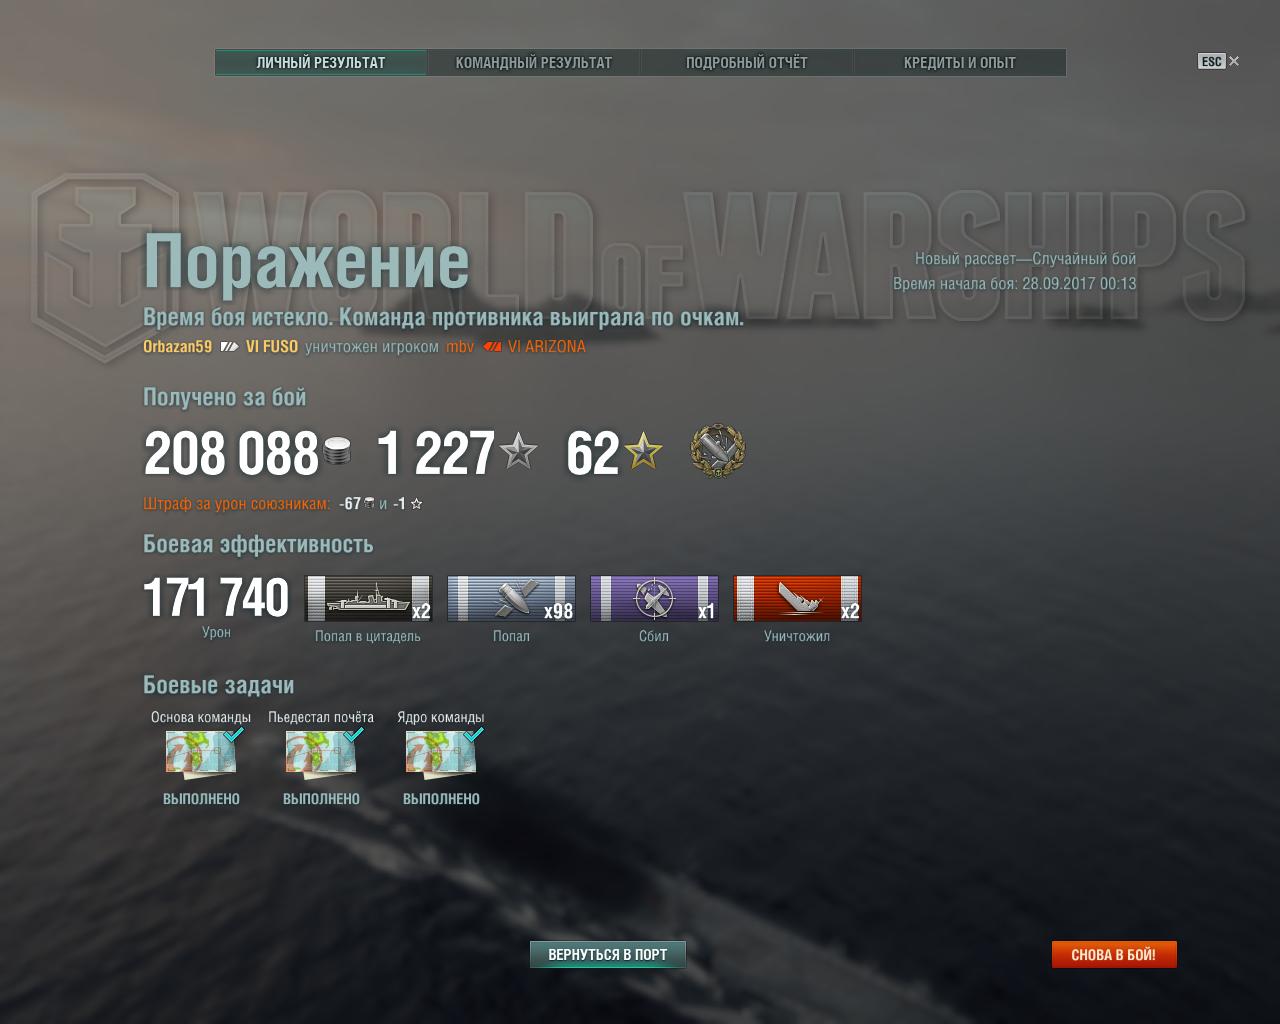
Task: Open the Основа команды mission thumbnail
Action: (x=201, y=754)
